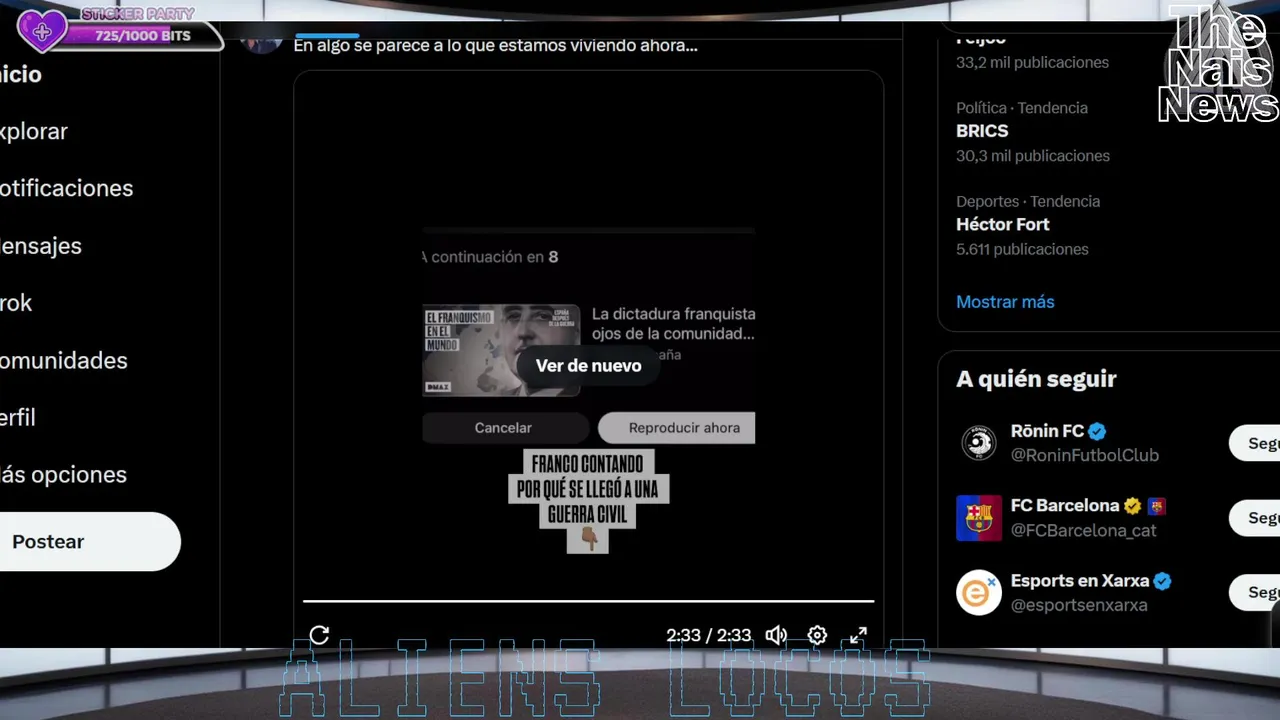Image resolution: width=1280 pixels, height=720 pixels.
Task: Open the BRICS trending topic
Action: point(982,131)
